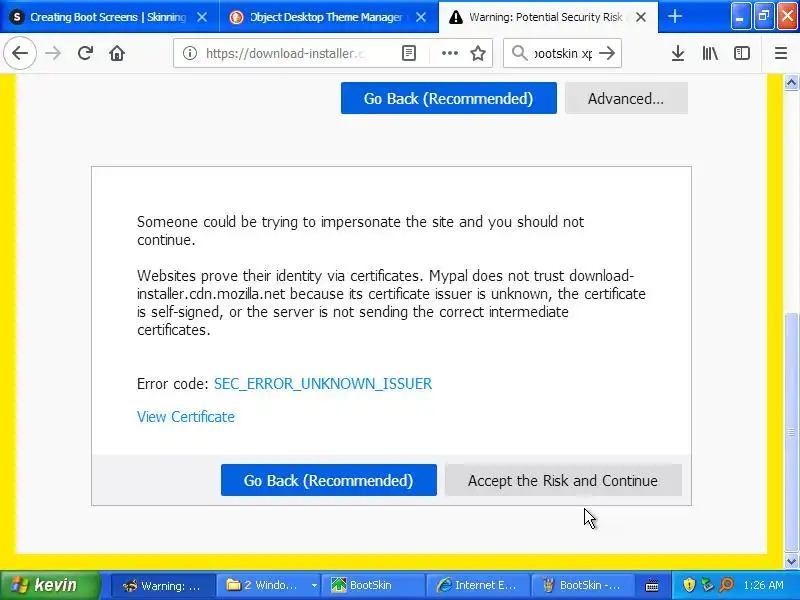Close the Warning: Potential Security Risk tab

641,17
